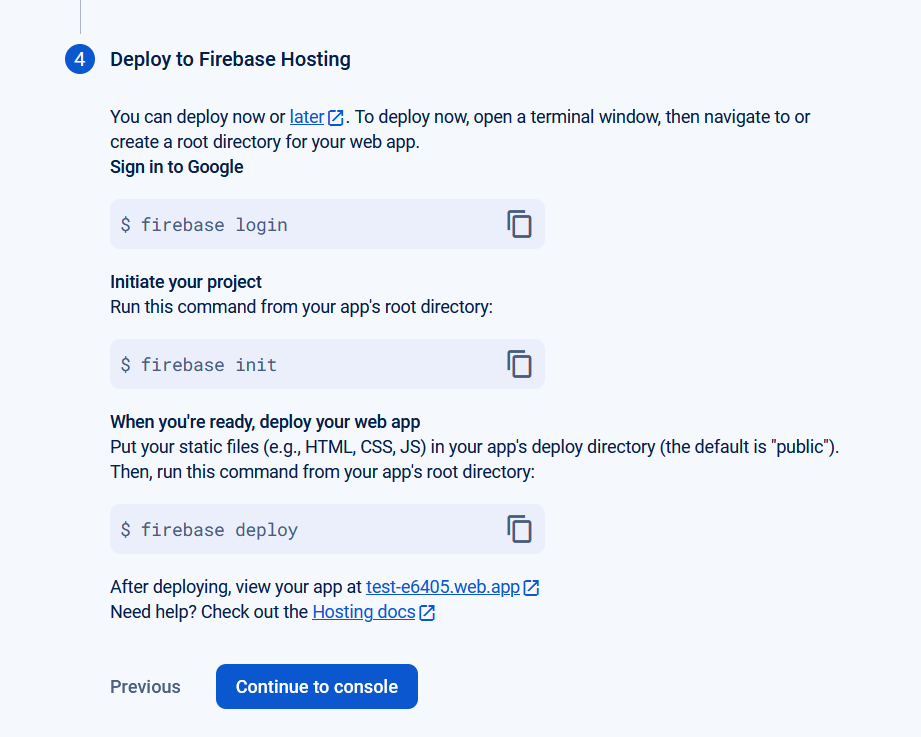The height and width of the screenshot is (737, 921).
Task: Copy the firebase deploy command
Action: tap(519, 529)
